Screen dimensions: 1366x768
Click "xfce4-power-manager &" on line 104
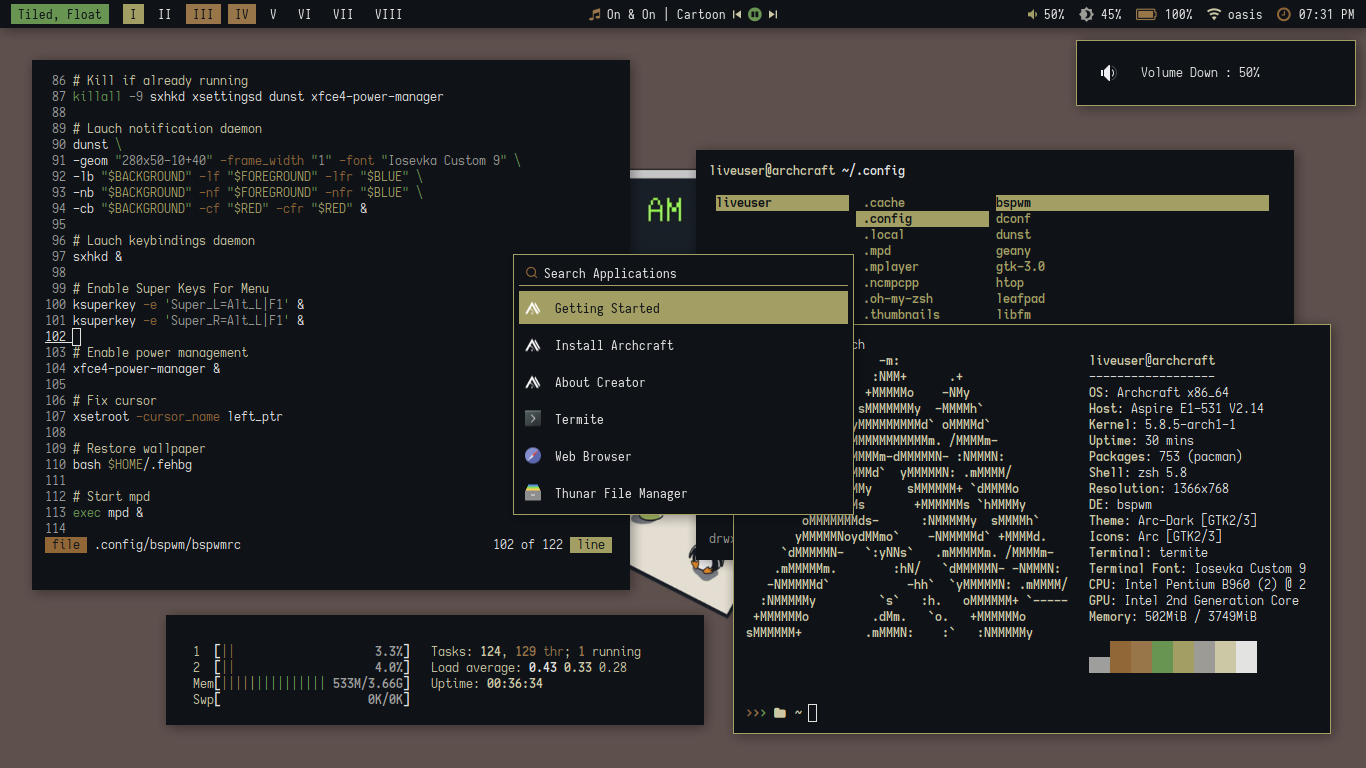[x=147, y=369]
